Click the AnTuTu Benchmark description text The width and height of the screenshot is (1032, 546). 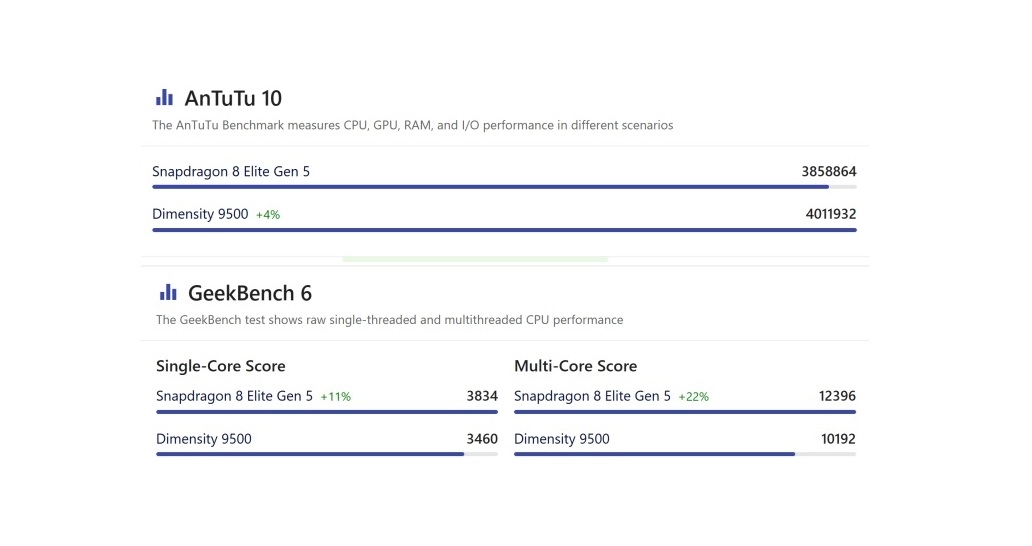coord(412,126)
